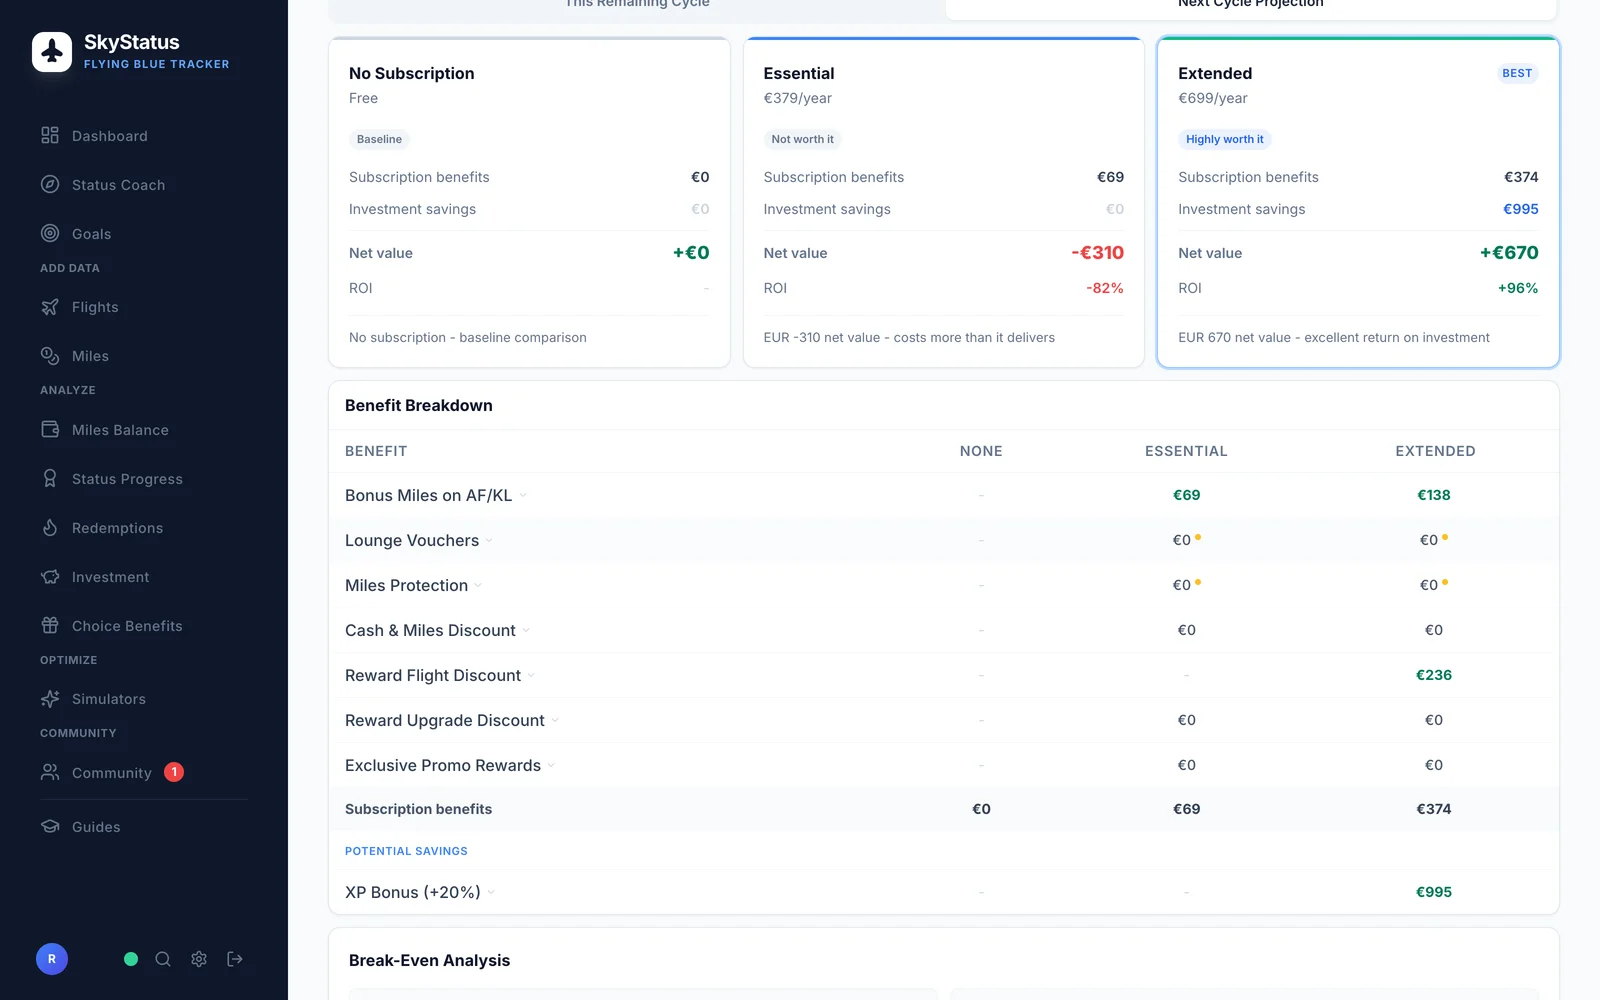Expand the XP Bonus (+20%) row
This screenshot has width=1600, height=1000.
click(x=491, y=893)
